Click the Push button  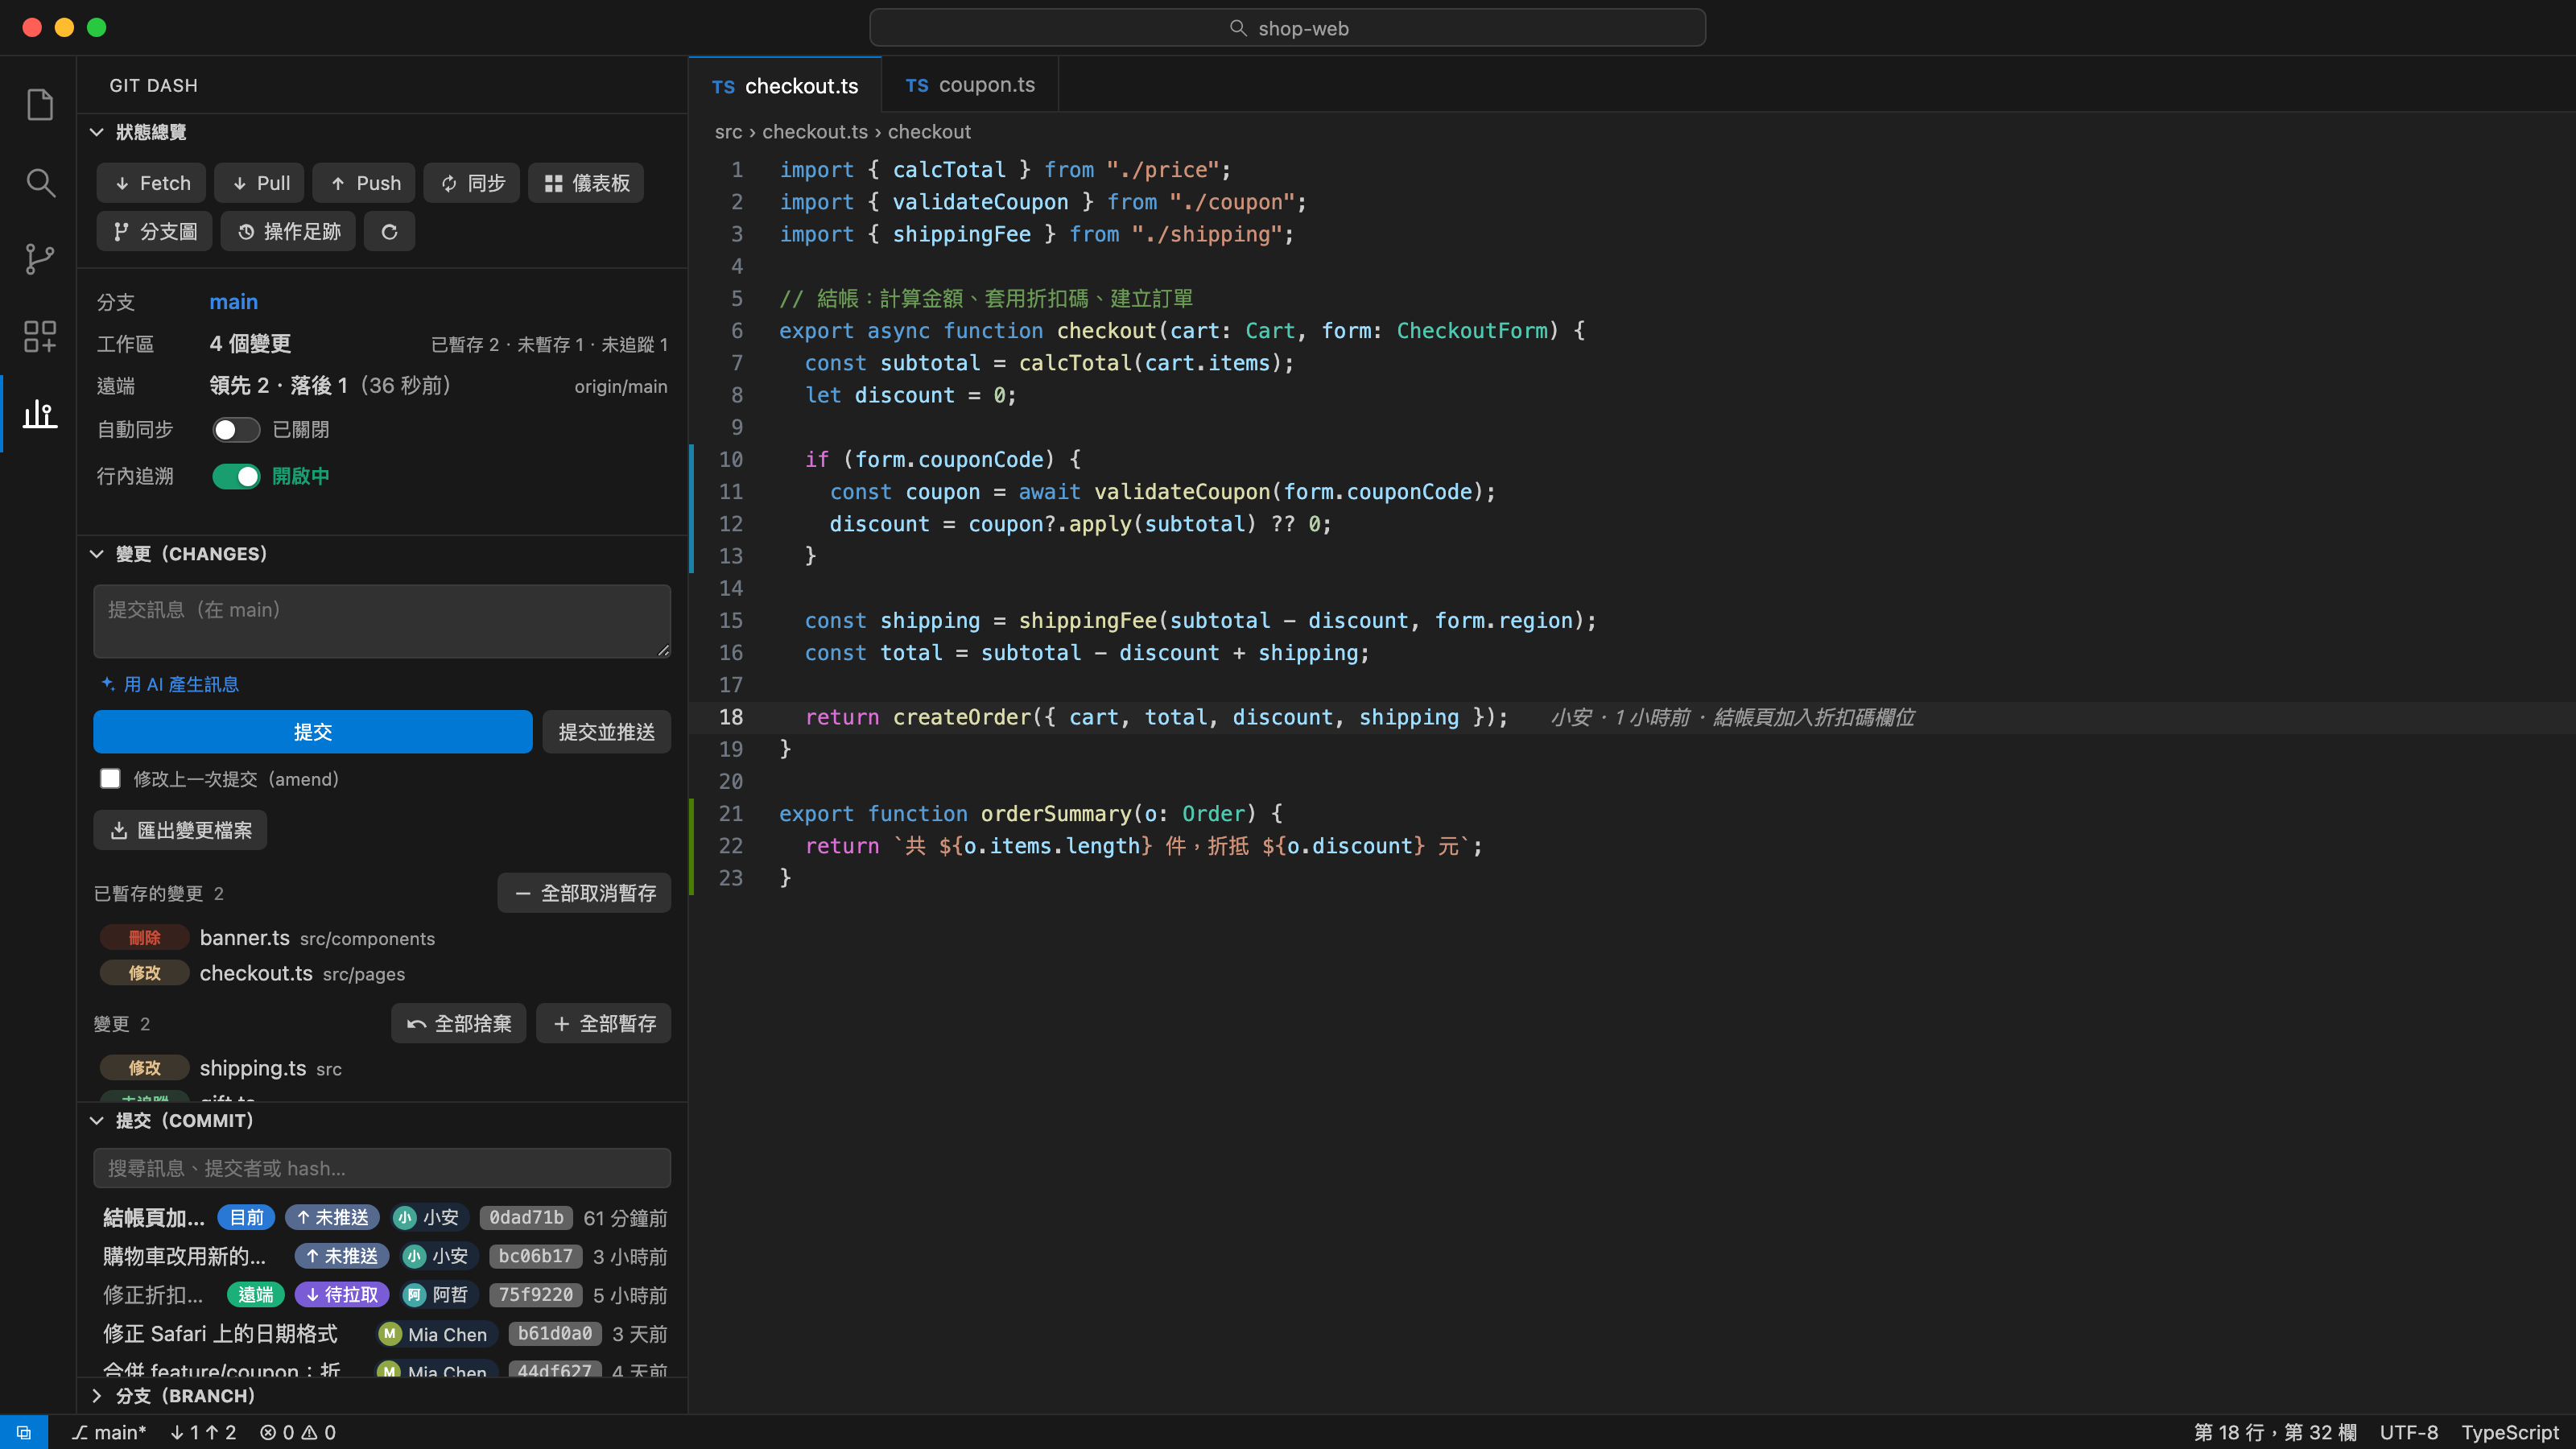[365, 183]
